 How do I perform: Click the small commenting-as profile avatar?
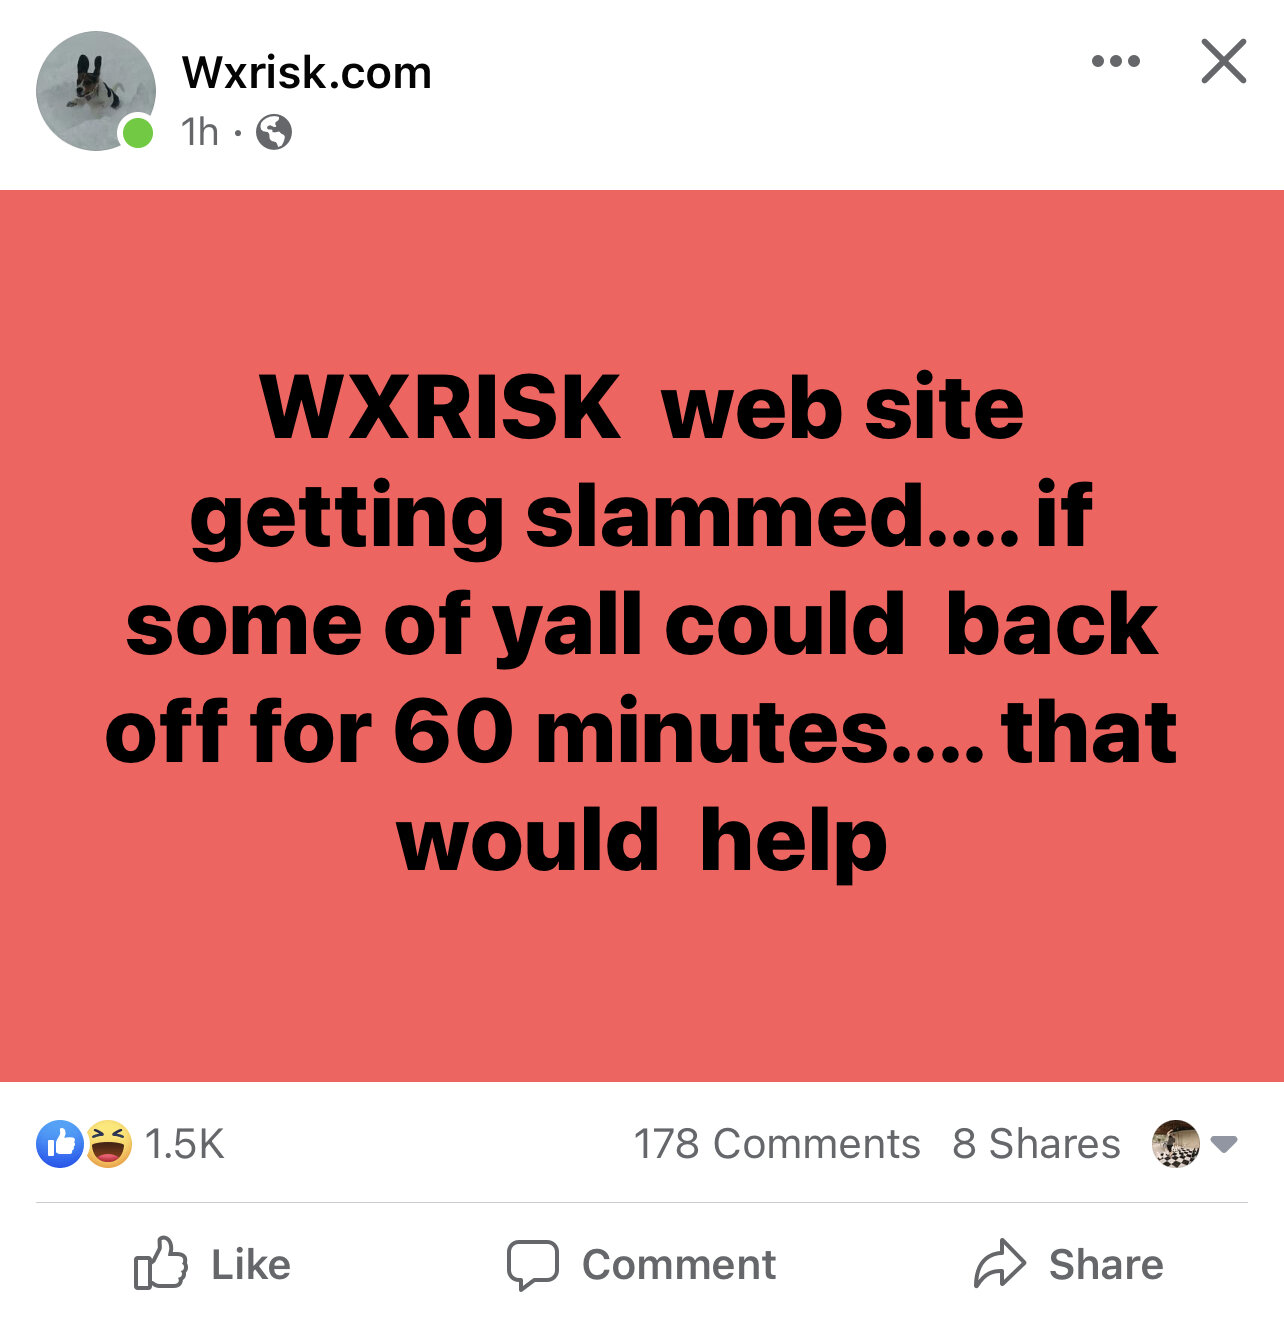1176,1144
